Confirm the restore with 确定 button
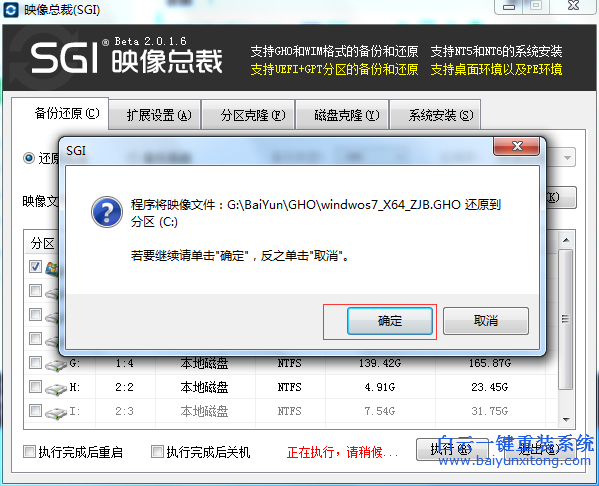 [390, 321]
